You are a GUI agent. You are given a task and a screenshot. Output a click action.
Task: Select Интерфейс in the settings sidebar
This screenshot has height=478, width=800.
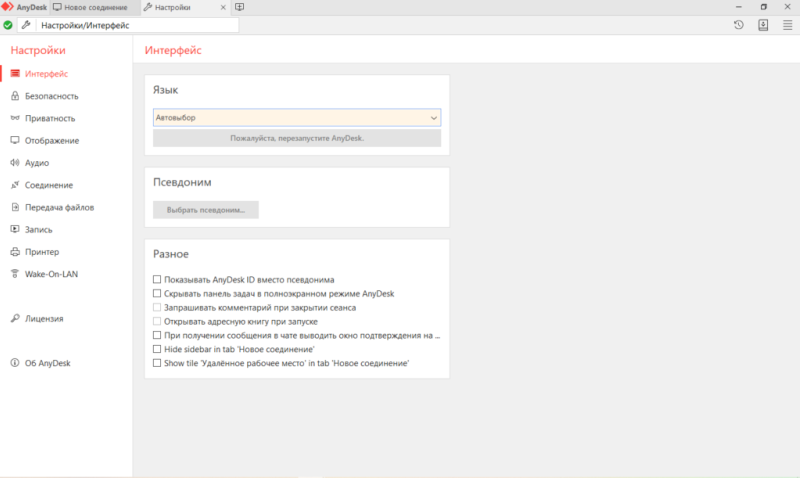click(46, 74)
